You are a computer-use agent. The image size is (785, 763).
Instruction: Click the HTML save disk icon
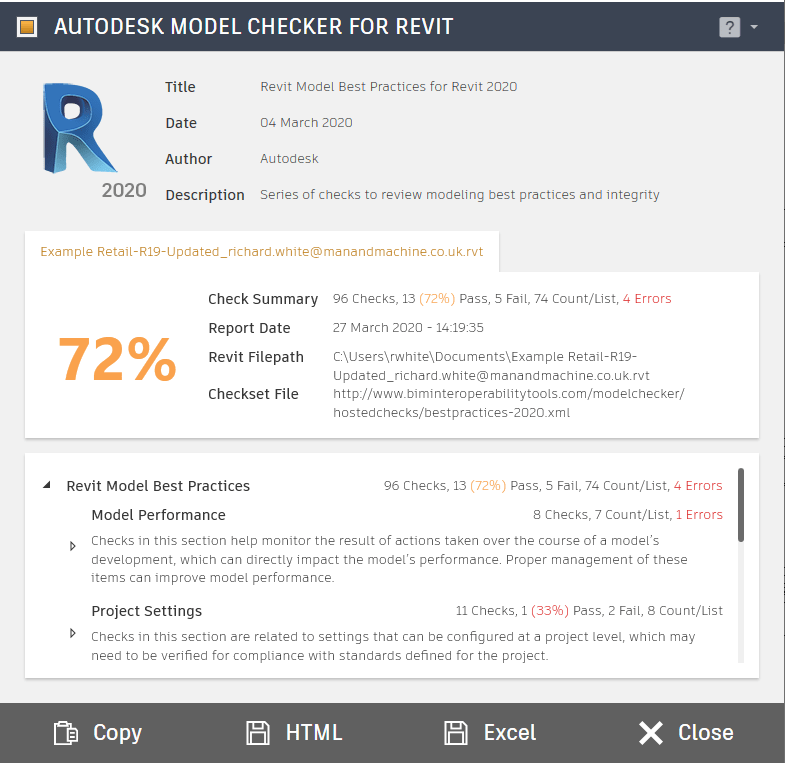coord(258,733)
